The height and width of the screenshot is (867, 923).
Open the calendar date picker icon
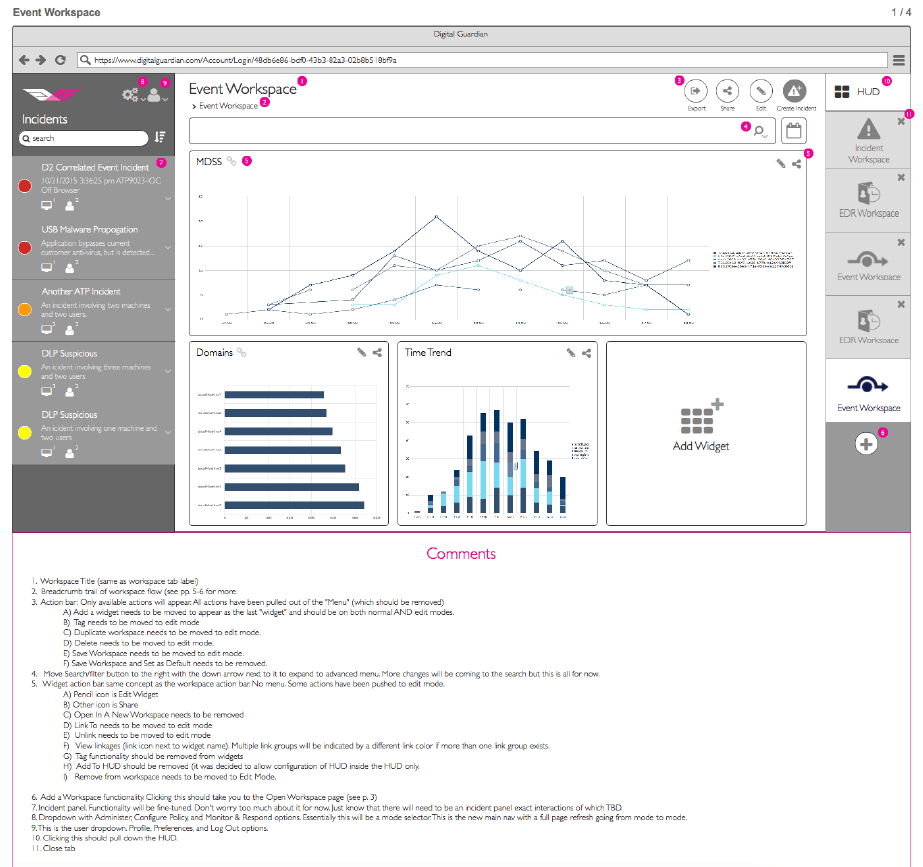pos(793,131)
